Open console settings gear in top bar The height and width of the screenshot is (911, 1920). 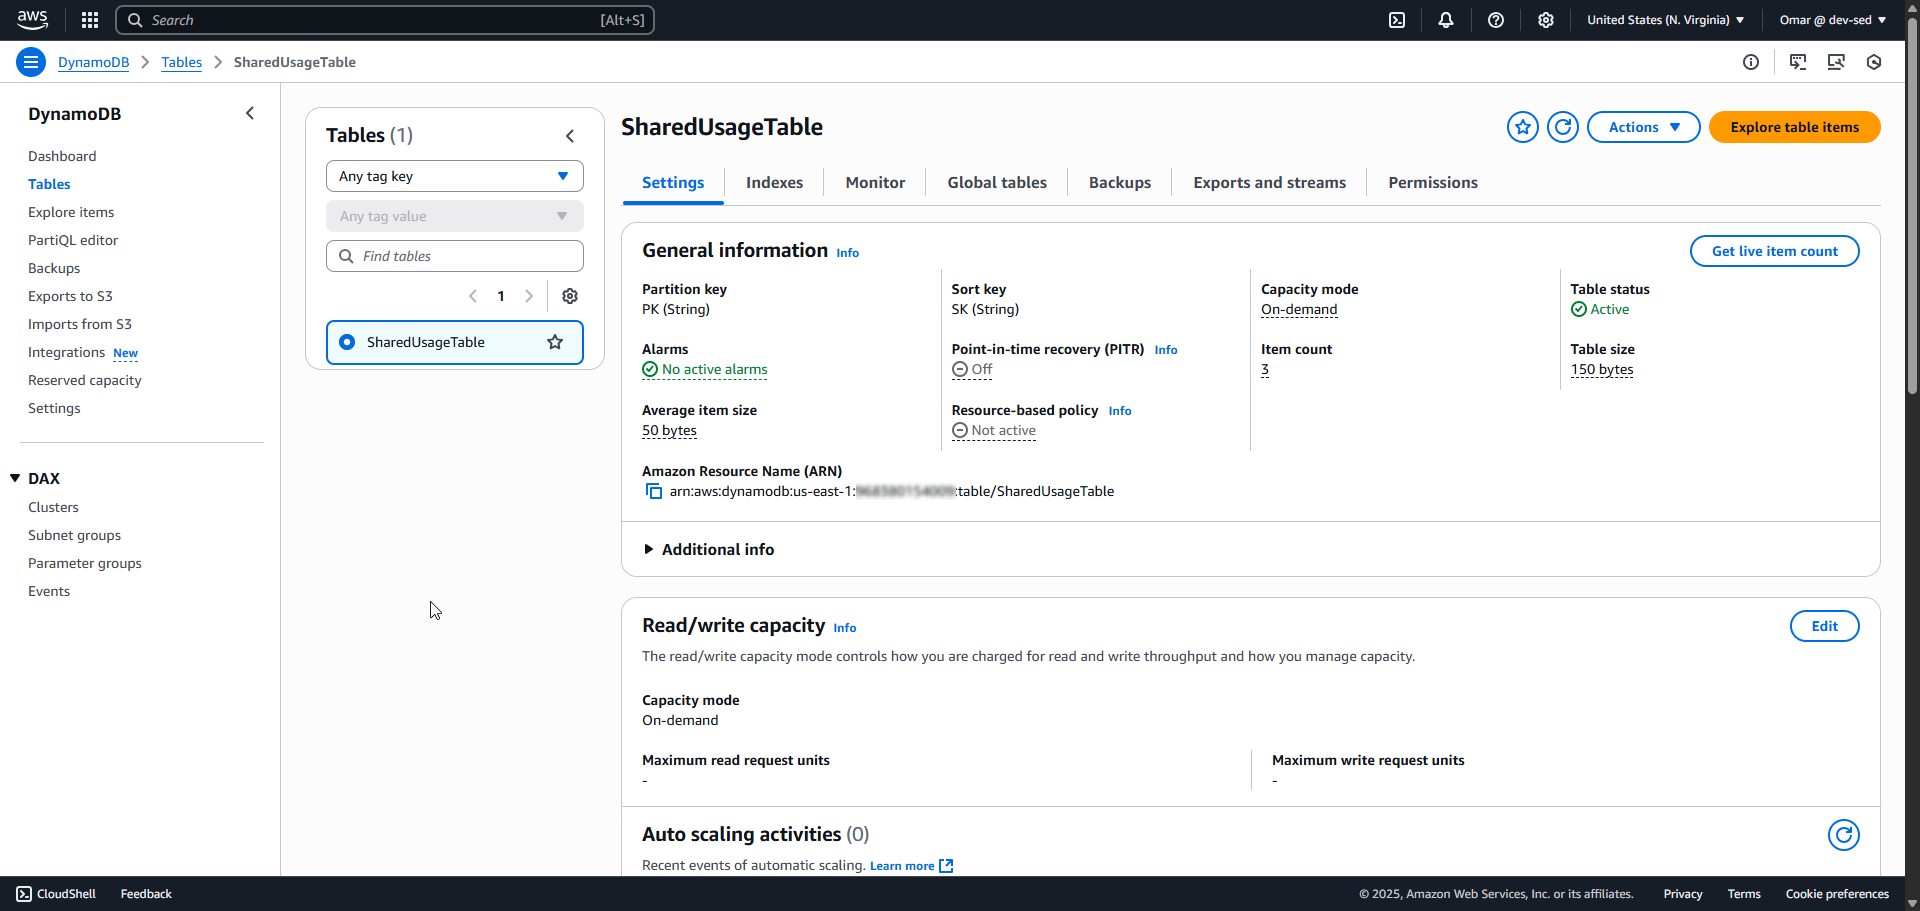1546,20
